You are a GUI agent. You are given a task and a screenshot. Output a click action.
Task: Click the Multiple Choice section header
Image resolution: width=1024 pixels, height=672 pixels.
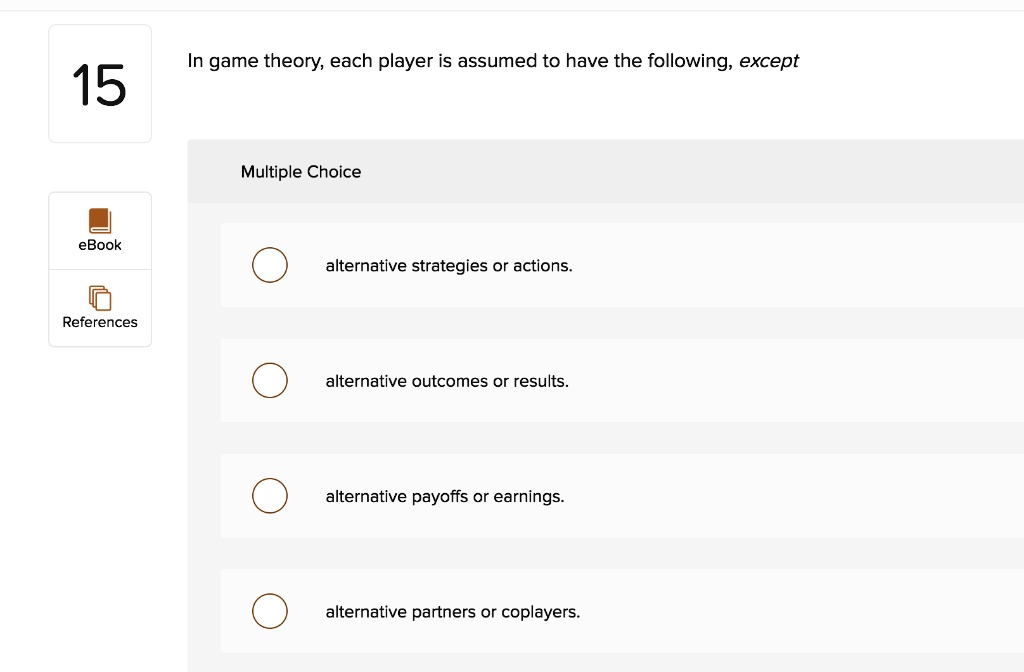[x=301, y=171]
